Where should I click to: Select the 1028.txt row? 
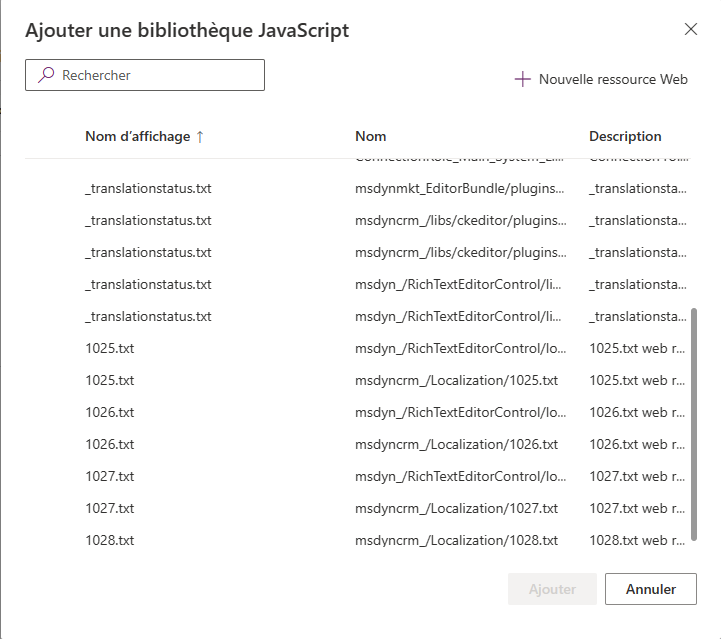pos(358,540)
